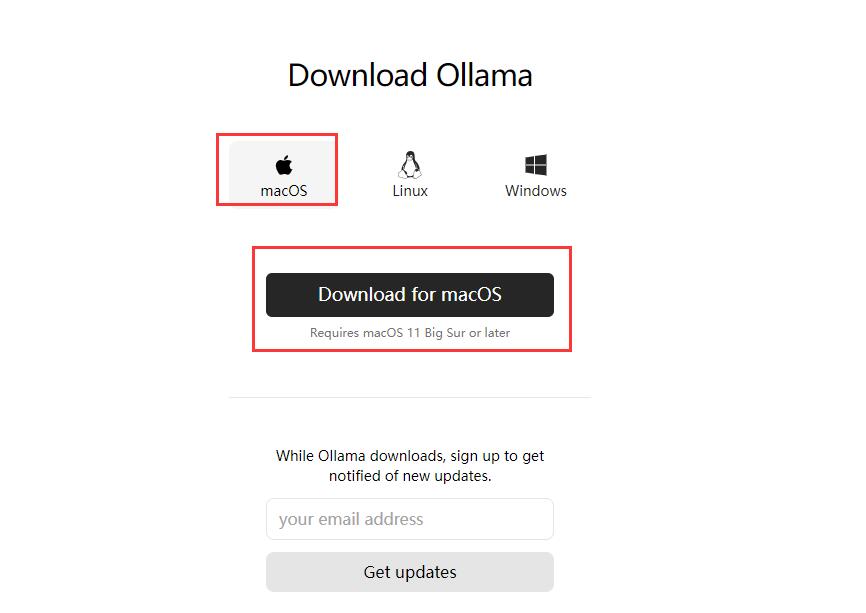Click the red outline around the download section
The height and width of the screenshot is (613, 866).
coord(412,249)
